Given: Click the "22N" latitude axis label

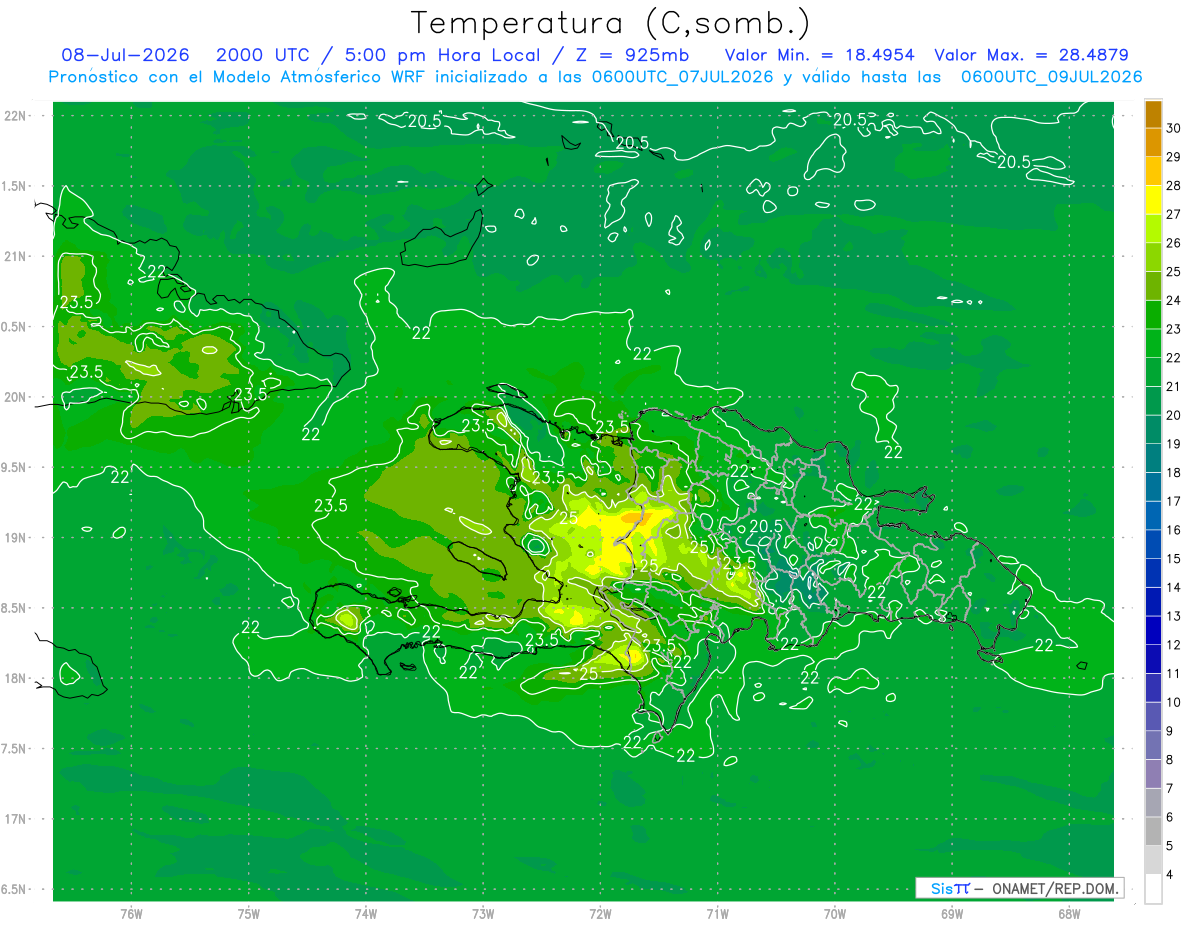Looking at the screenshot, I should [15, 116].
